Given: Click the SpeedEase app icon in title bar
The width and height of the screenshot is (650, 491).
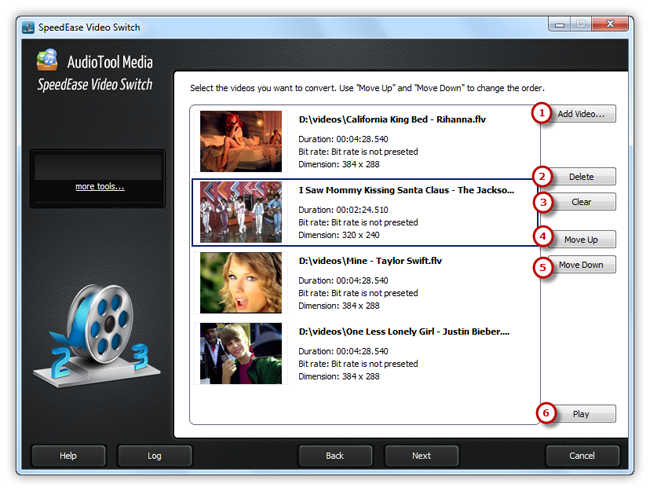Looking at the screenshot, I should [x=28, y=27].
